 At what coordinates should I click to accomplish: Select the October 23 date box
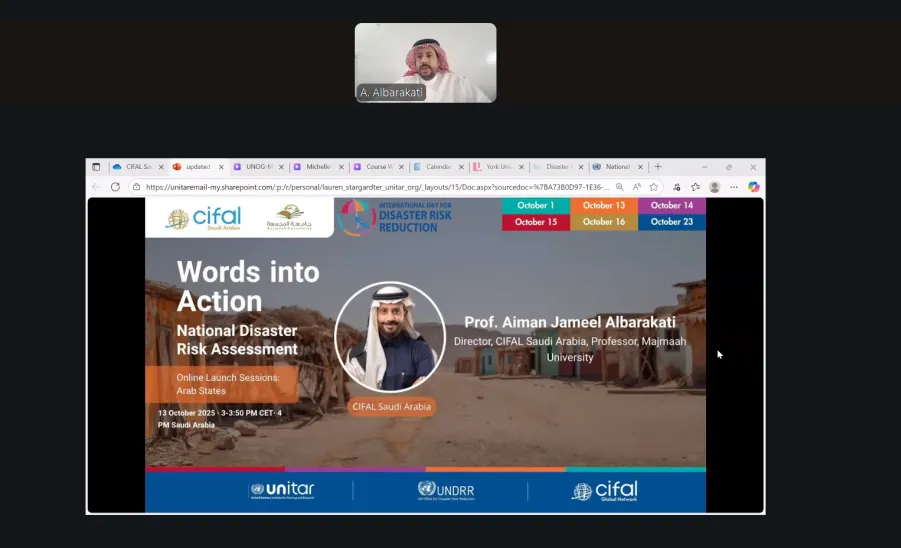[x=672, y=222]
